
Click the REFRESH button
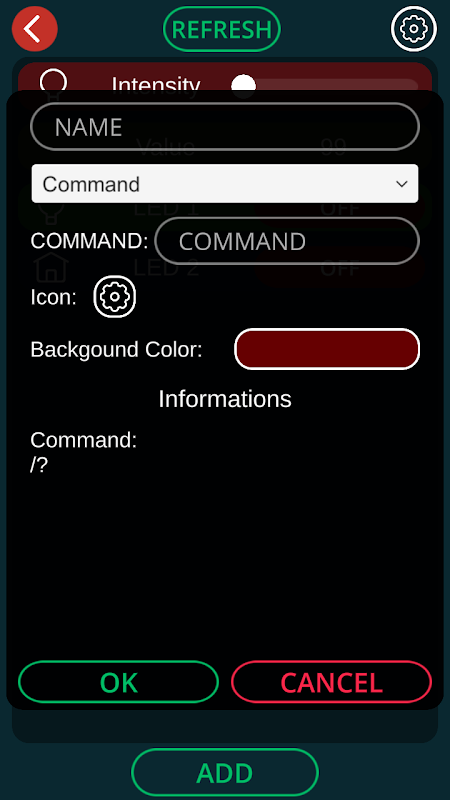221,29
